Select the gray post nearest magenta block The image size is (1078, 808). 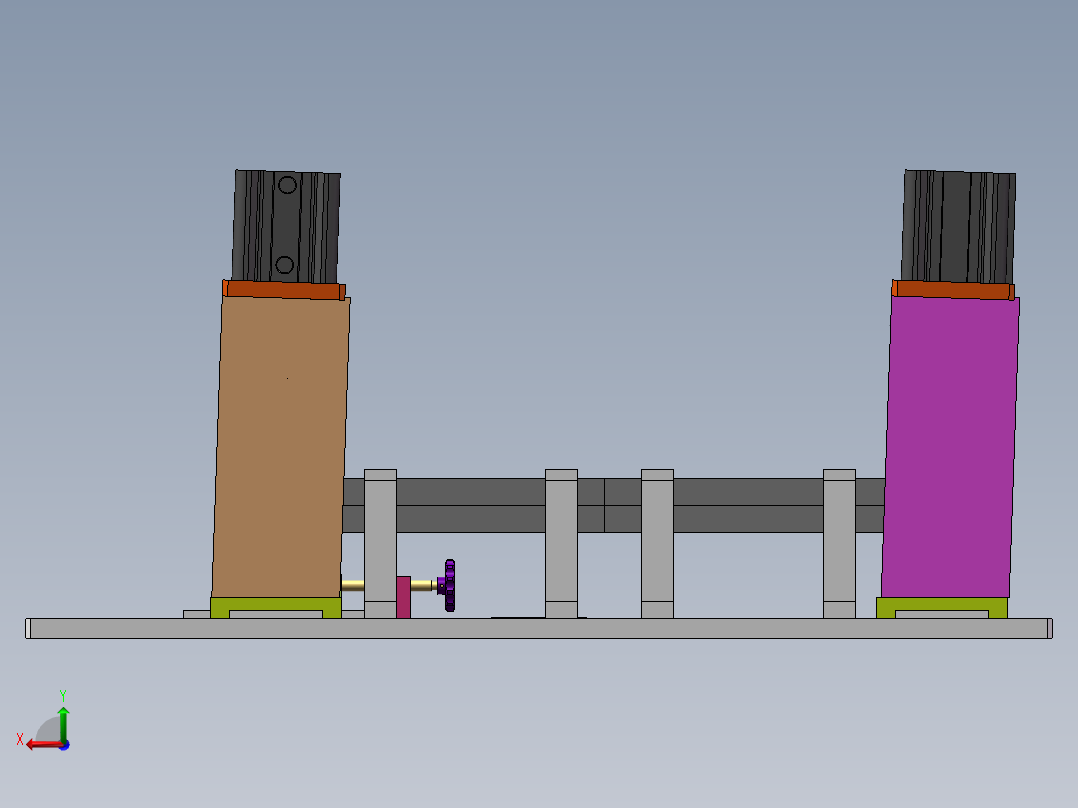(839, 544)
